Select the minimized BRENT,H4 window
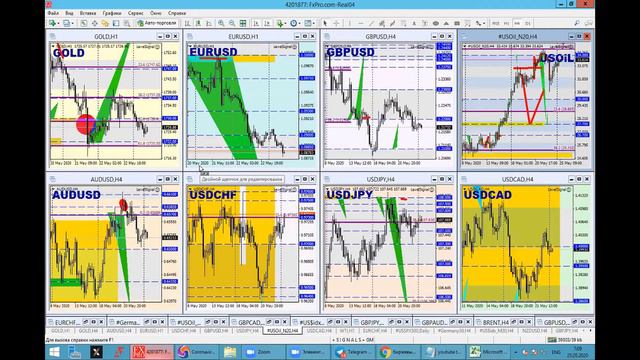The width and height of the screenshot is (640, 360). [495, 322]
